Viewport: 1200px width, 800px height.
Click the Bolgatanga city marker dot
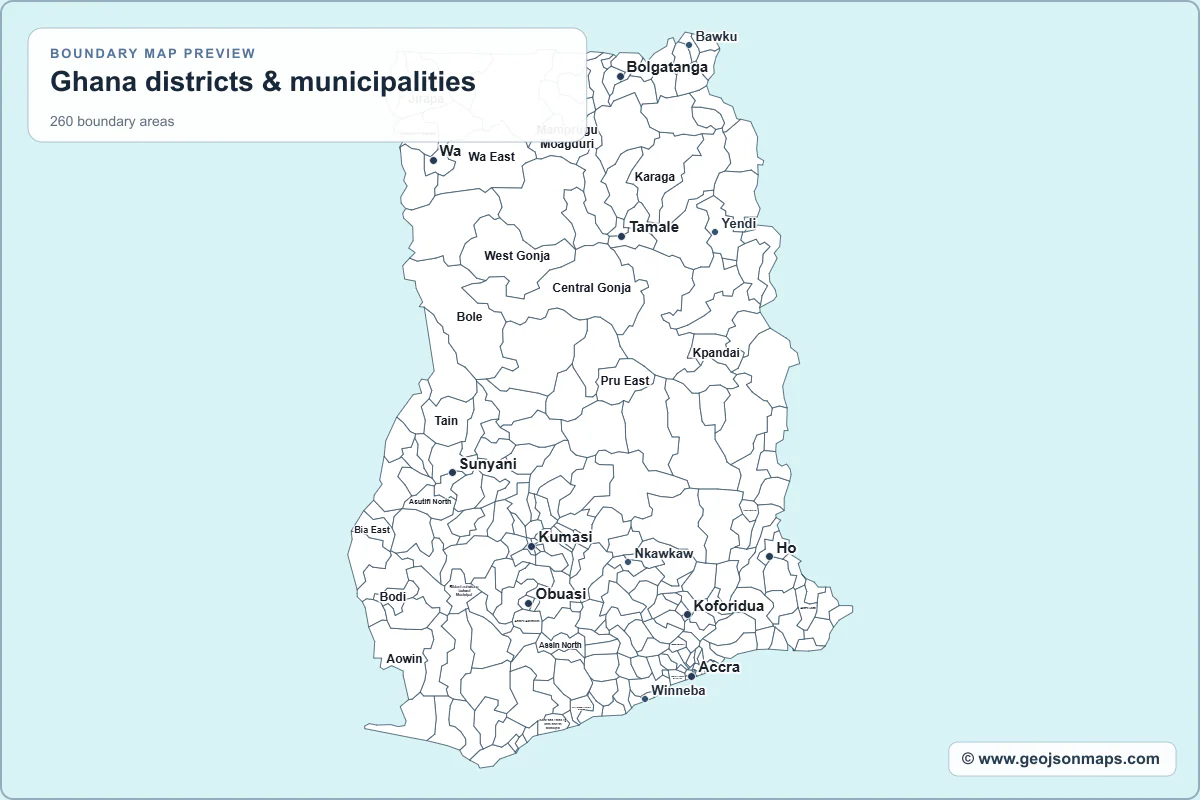click(620, 76)
